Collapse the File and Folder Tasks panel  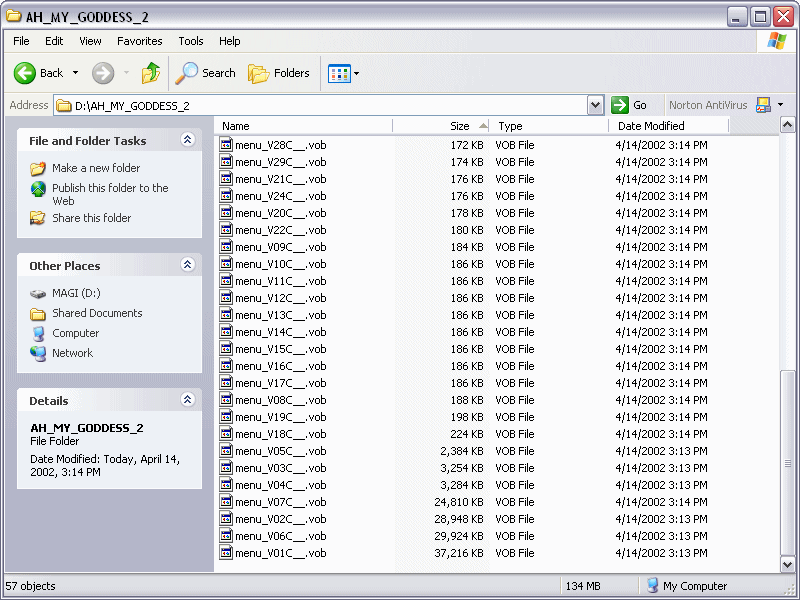pyautogui.click(x=187, y=141)
